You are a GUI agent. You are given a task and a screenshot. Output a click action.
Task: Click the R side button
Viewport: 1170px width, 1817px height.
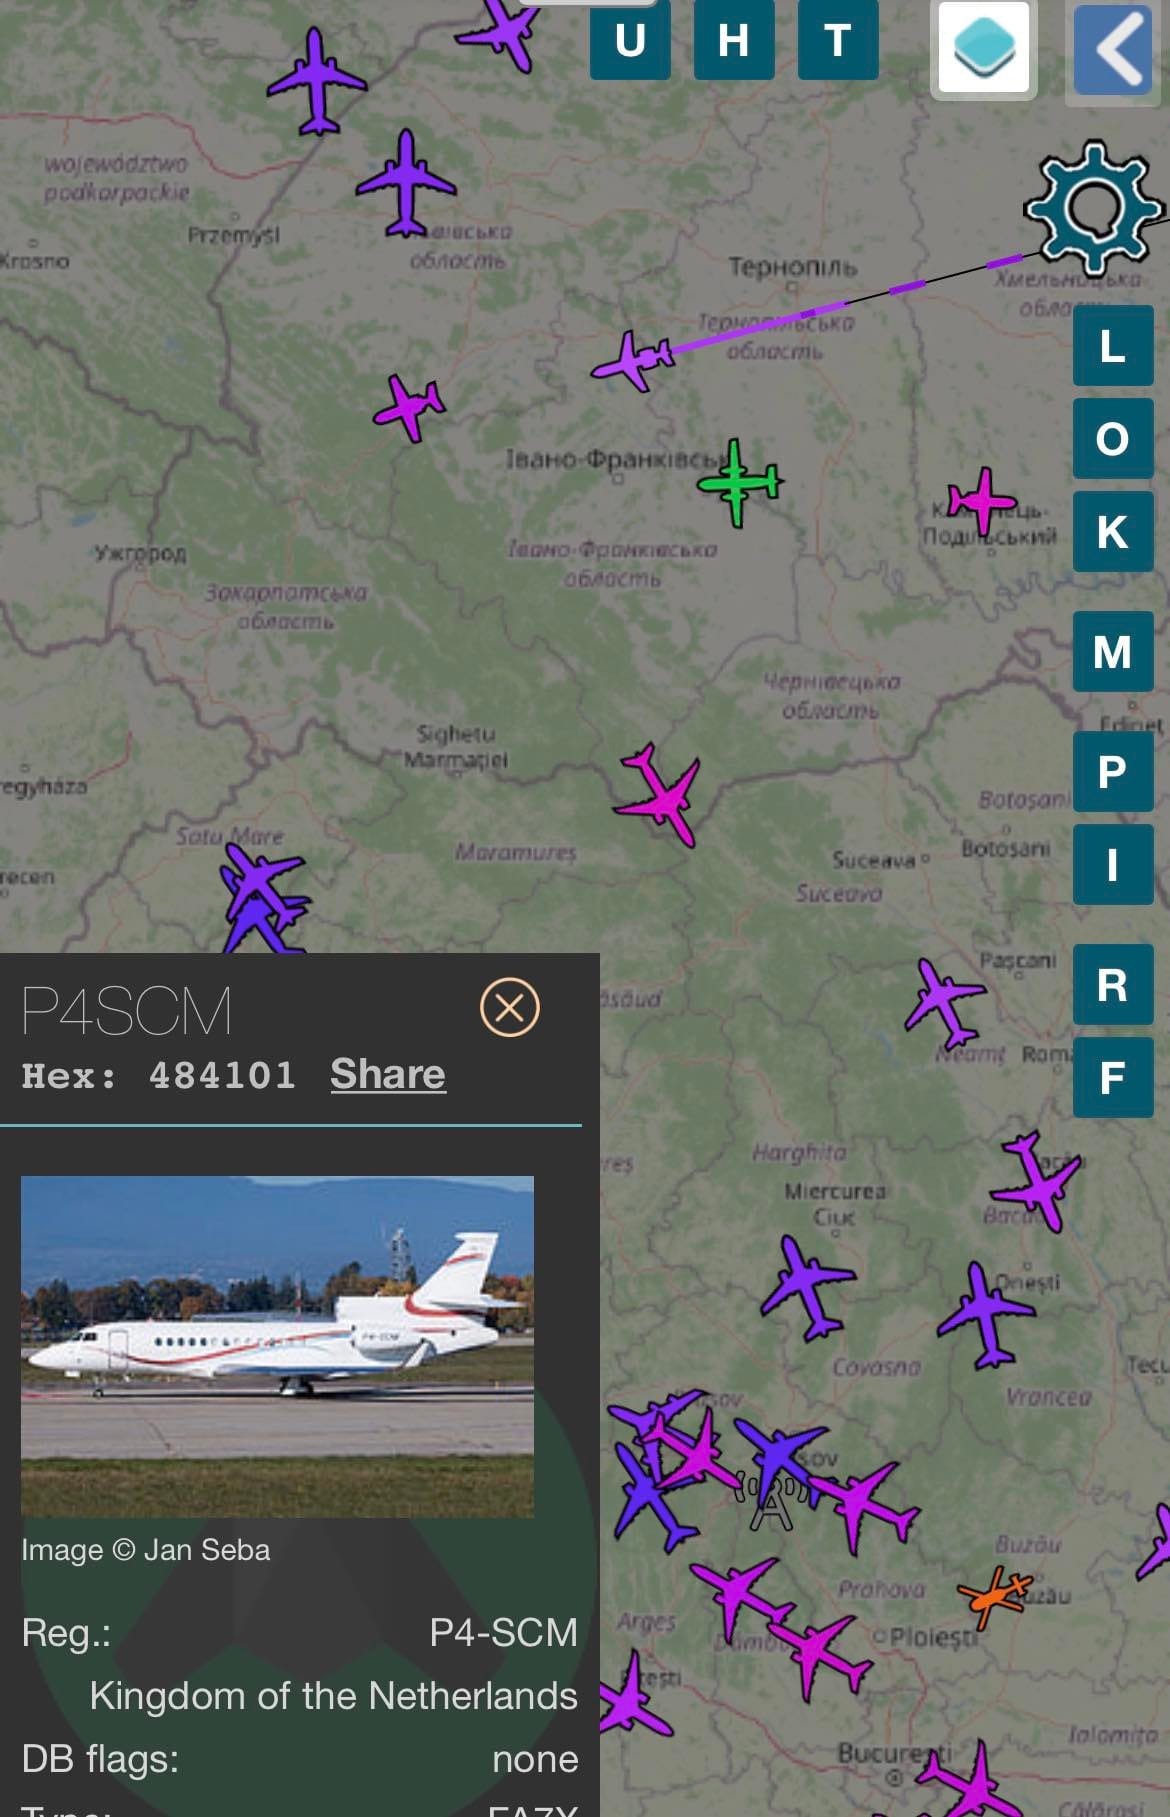[x=1113, y=985]
